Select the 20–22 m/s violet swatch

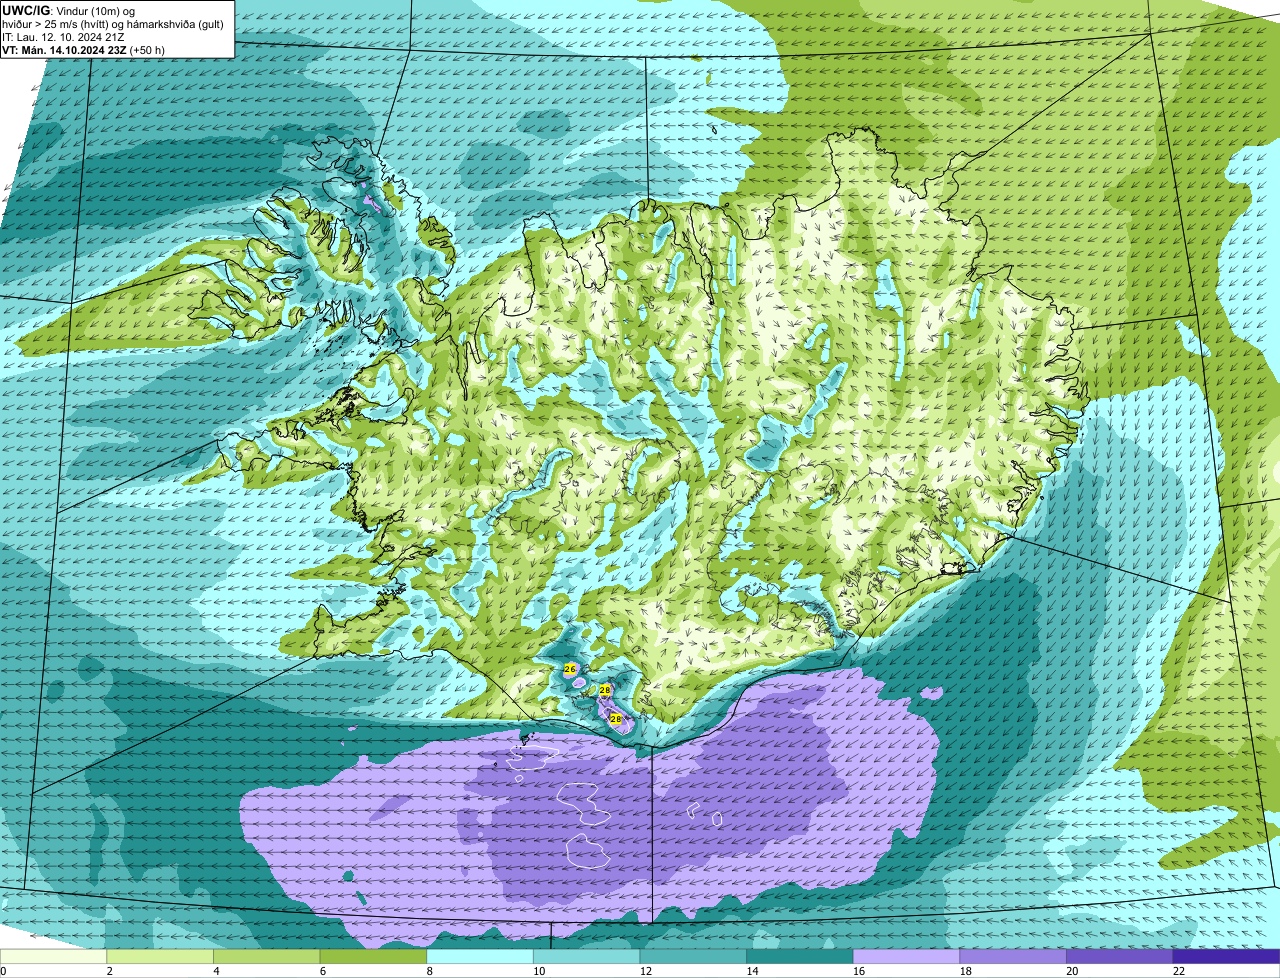1120,956
